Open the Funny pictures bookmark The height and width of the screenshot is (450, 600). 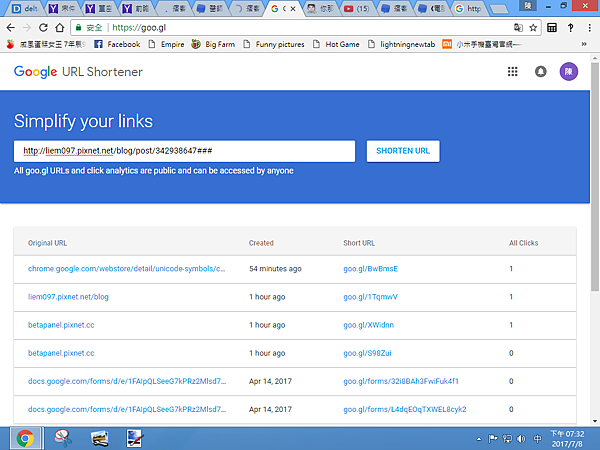click(x=274, y=44)
